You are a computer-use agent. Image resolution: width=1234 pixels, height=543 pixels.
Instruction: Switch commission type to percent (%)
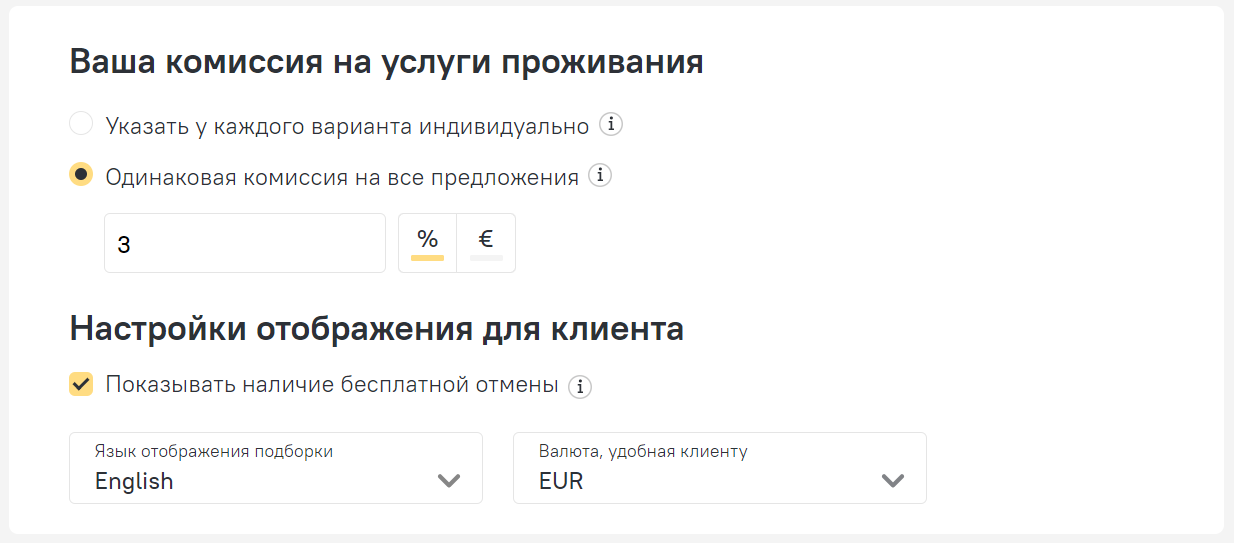pyautogui.click(x=427, y=242)
